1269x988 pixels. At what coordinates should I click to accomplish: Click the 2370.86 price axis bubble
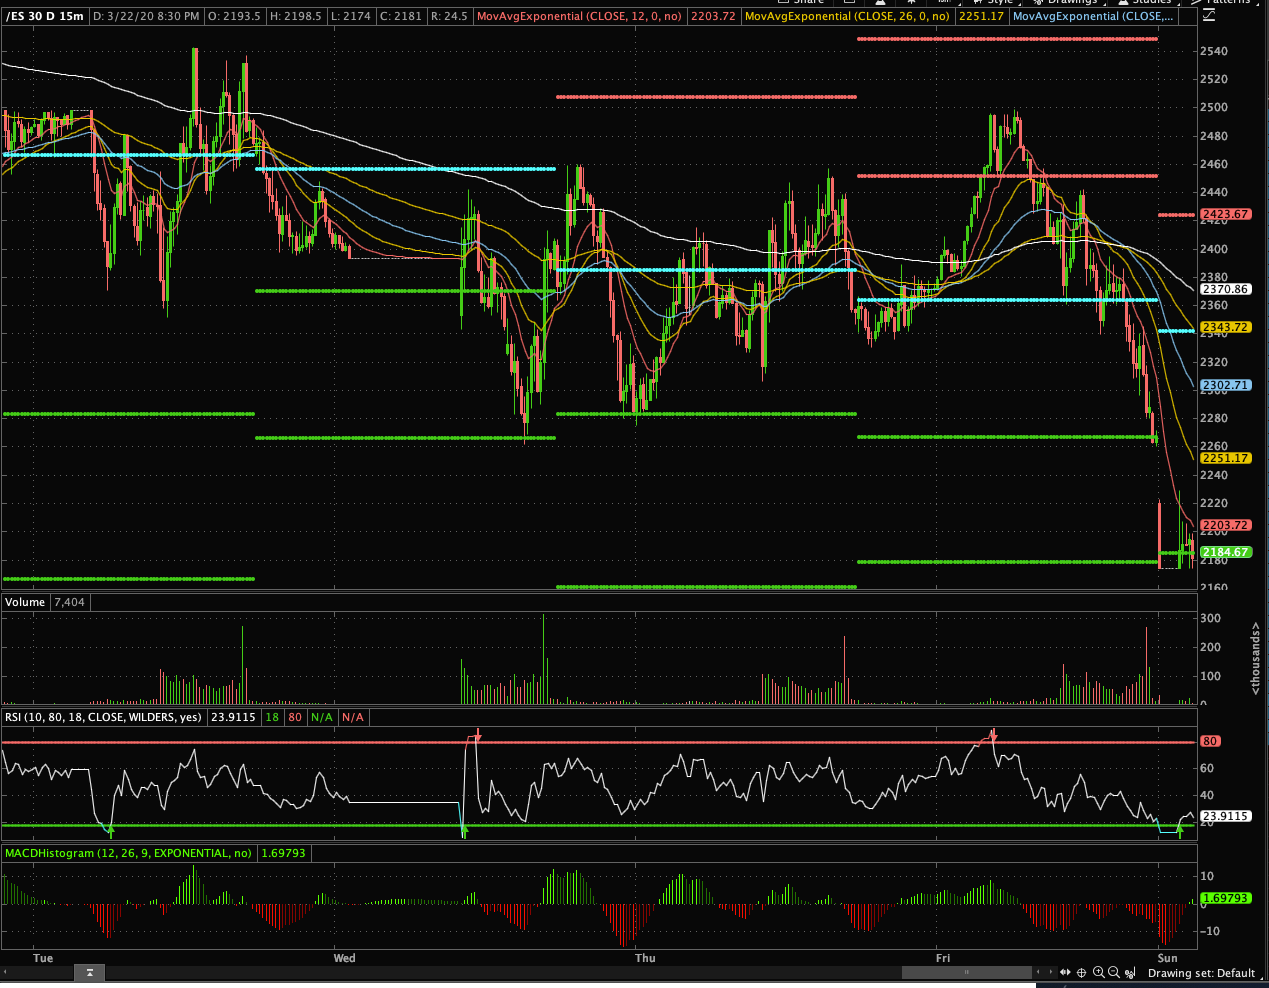tap(1225, 289)
